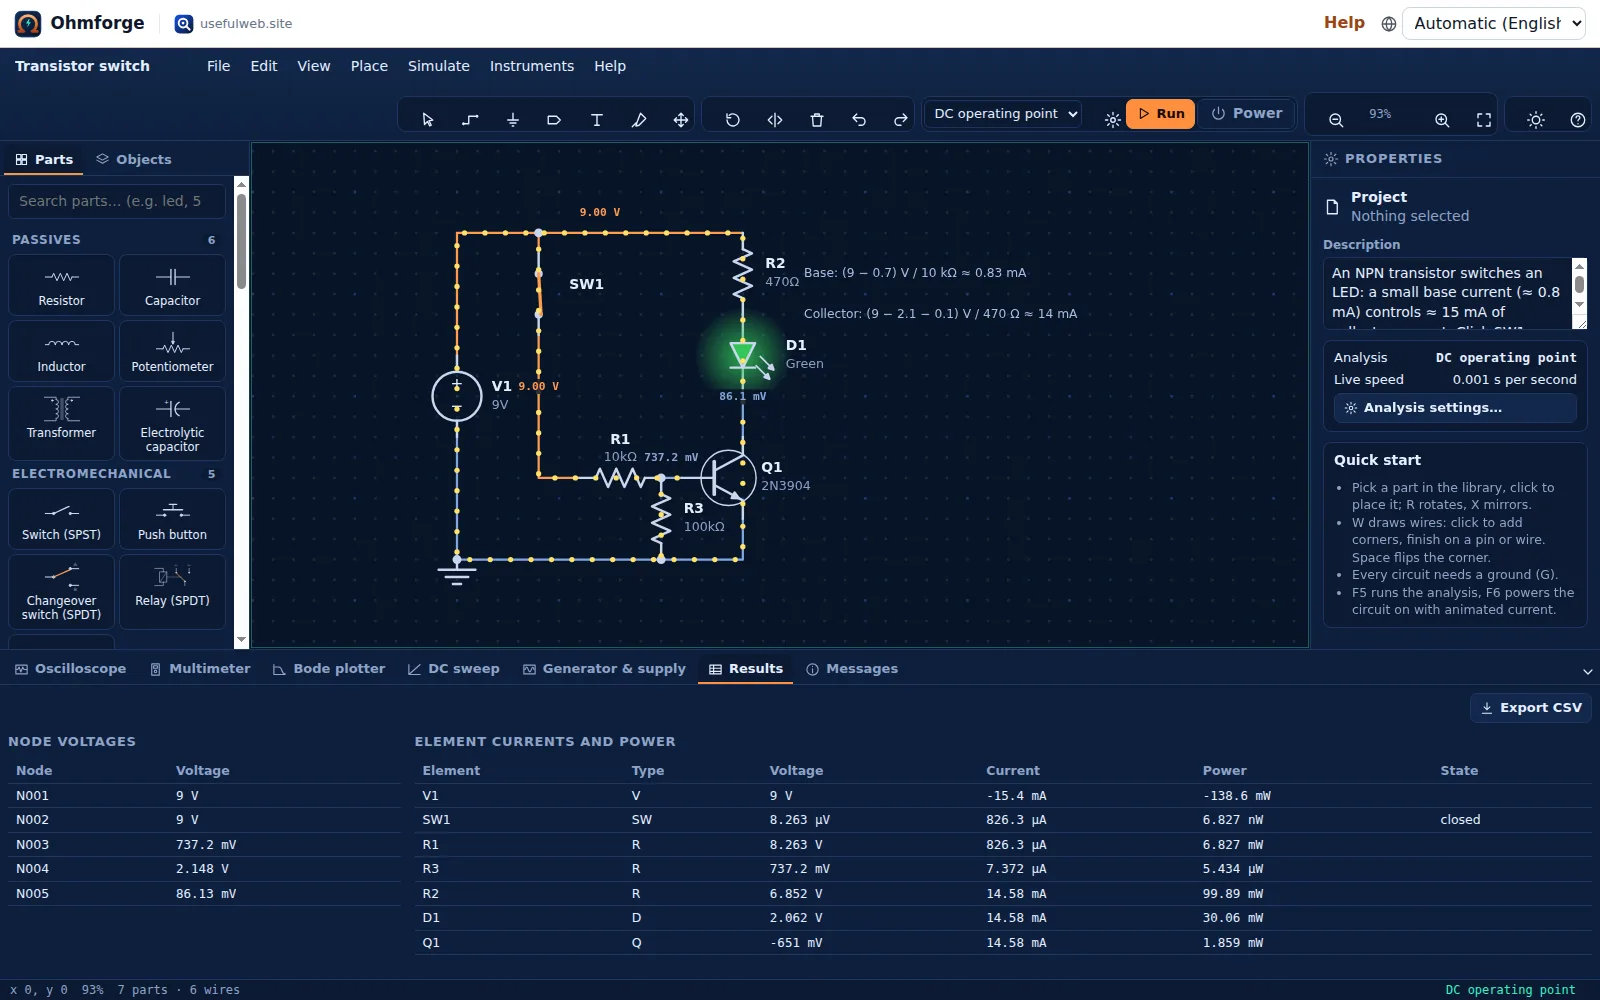Select the wire drawing tool
Viewport: 1600px width, 1000px height.
pos(470,120)
